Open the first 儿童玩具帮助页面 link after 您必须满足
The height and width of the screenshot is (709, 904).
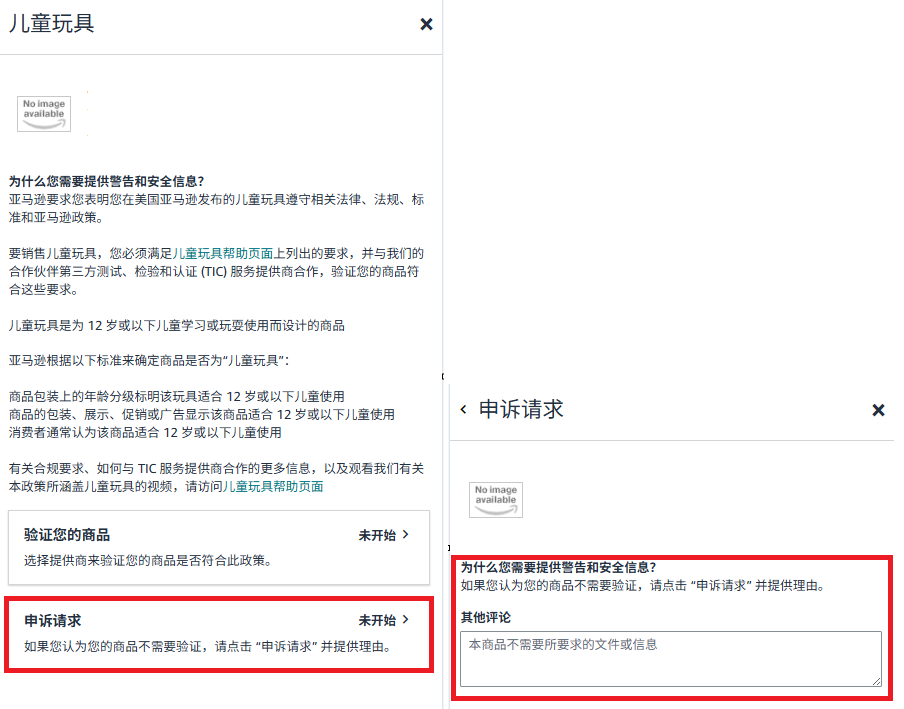tap(223, 254)
